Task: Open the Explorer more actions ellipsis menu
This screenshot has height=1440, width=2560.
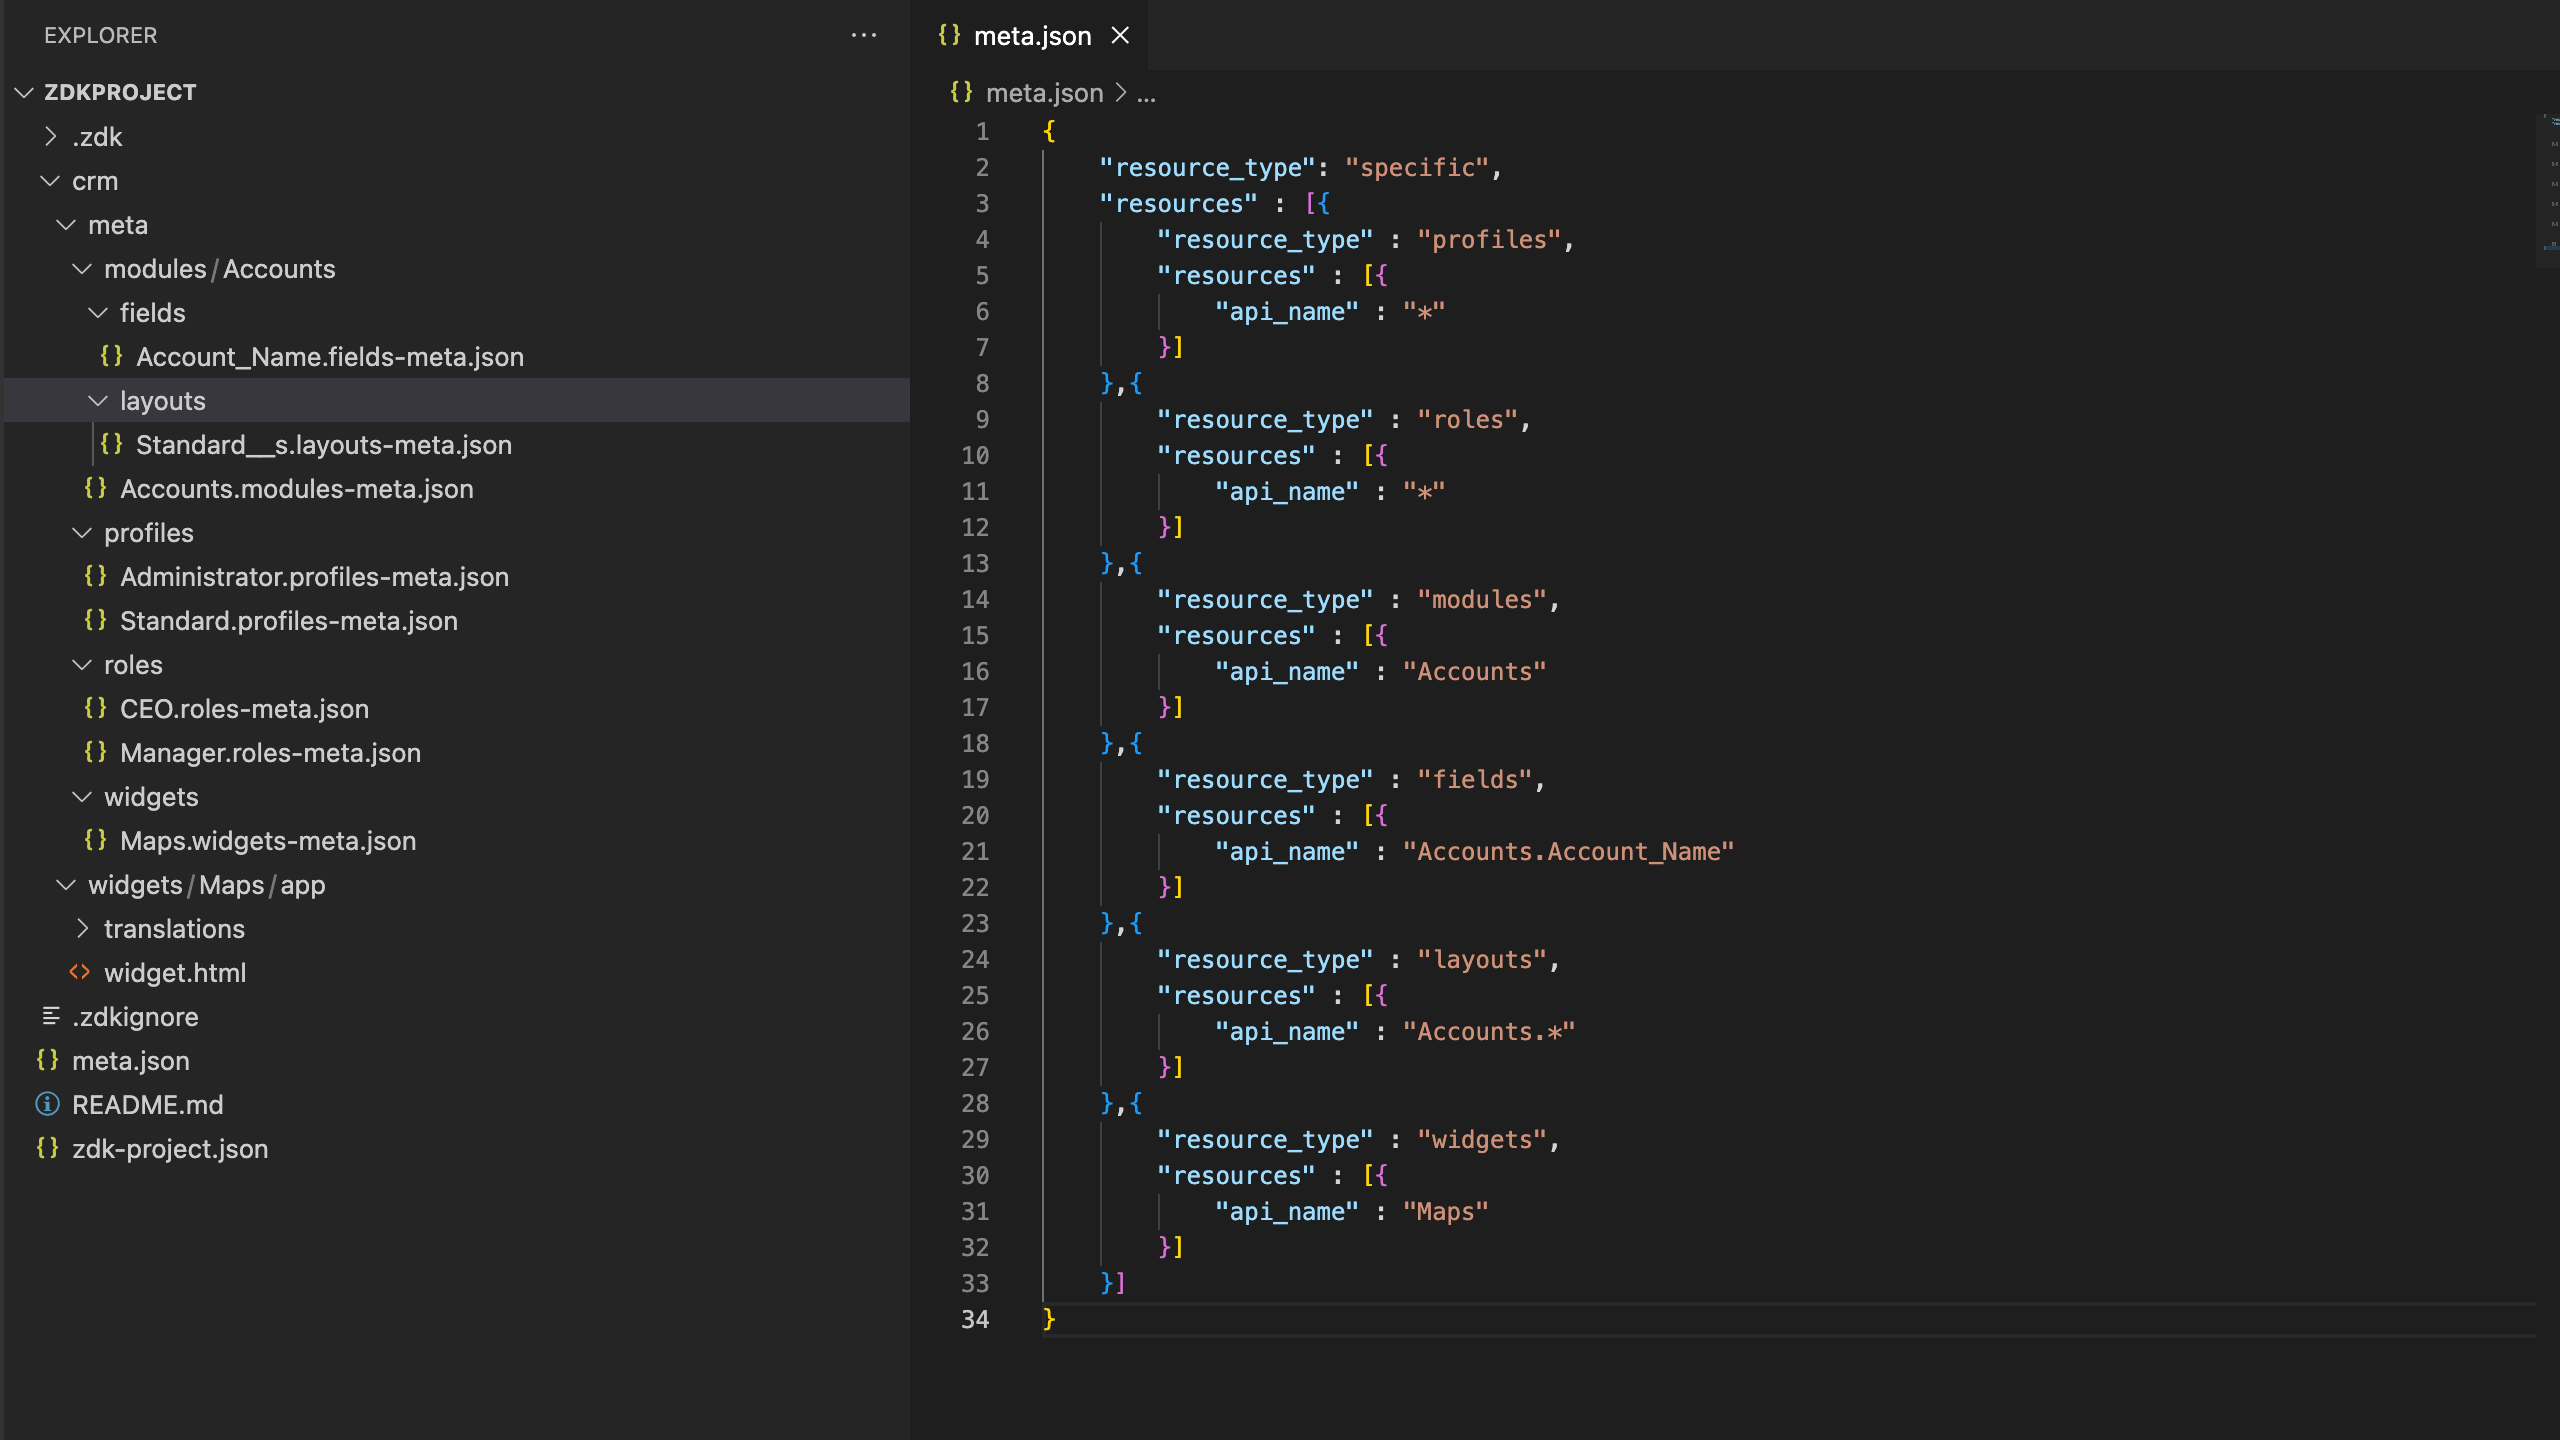Action: click(x=864, y=35)
